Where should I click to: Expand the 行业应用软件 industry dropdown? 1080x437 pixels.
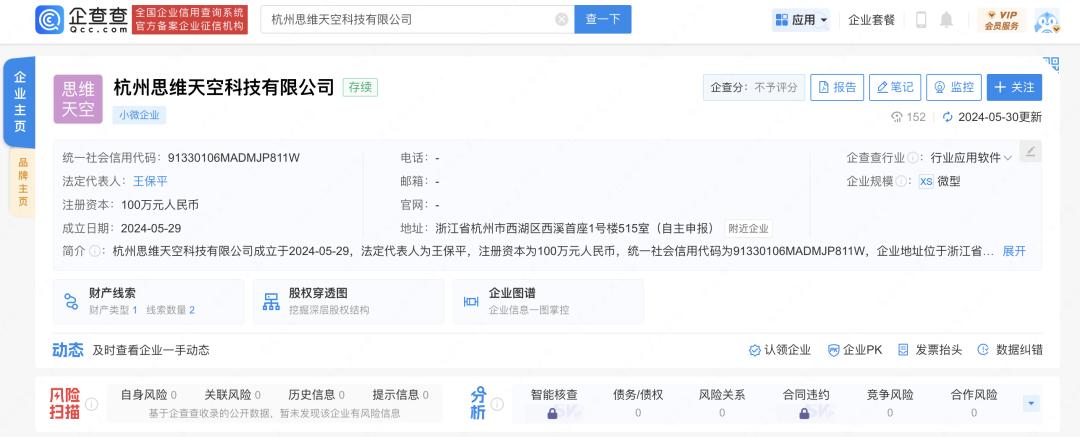[1007, 158]
